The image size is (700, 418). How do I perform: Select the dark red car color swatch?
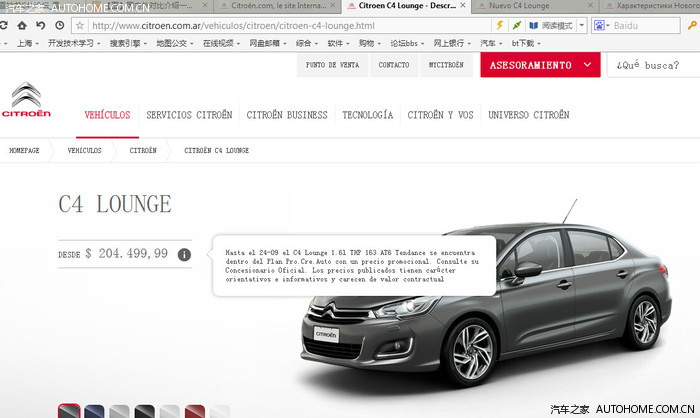tap(195, 411)
